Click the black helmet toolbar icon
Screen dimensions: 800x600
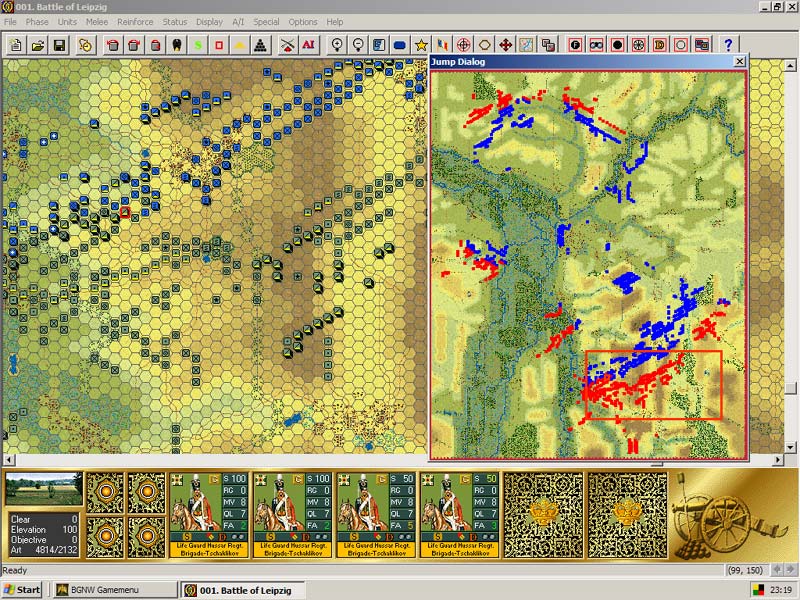177,45
